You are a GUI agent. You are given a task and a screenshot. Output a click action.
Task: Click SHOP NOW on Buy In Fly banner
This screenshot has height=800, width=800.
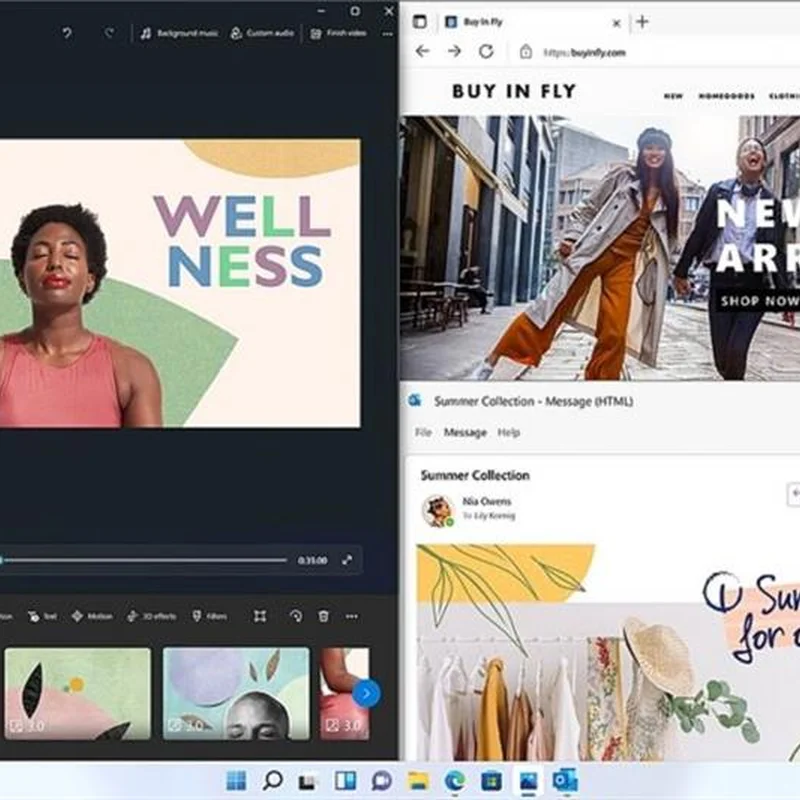pos(757,300)
